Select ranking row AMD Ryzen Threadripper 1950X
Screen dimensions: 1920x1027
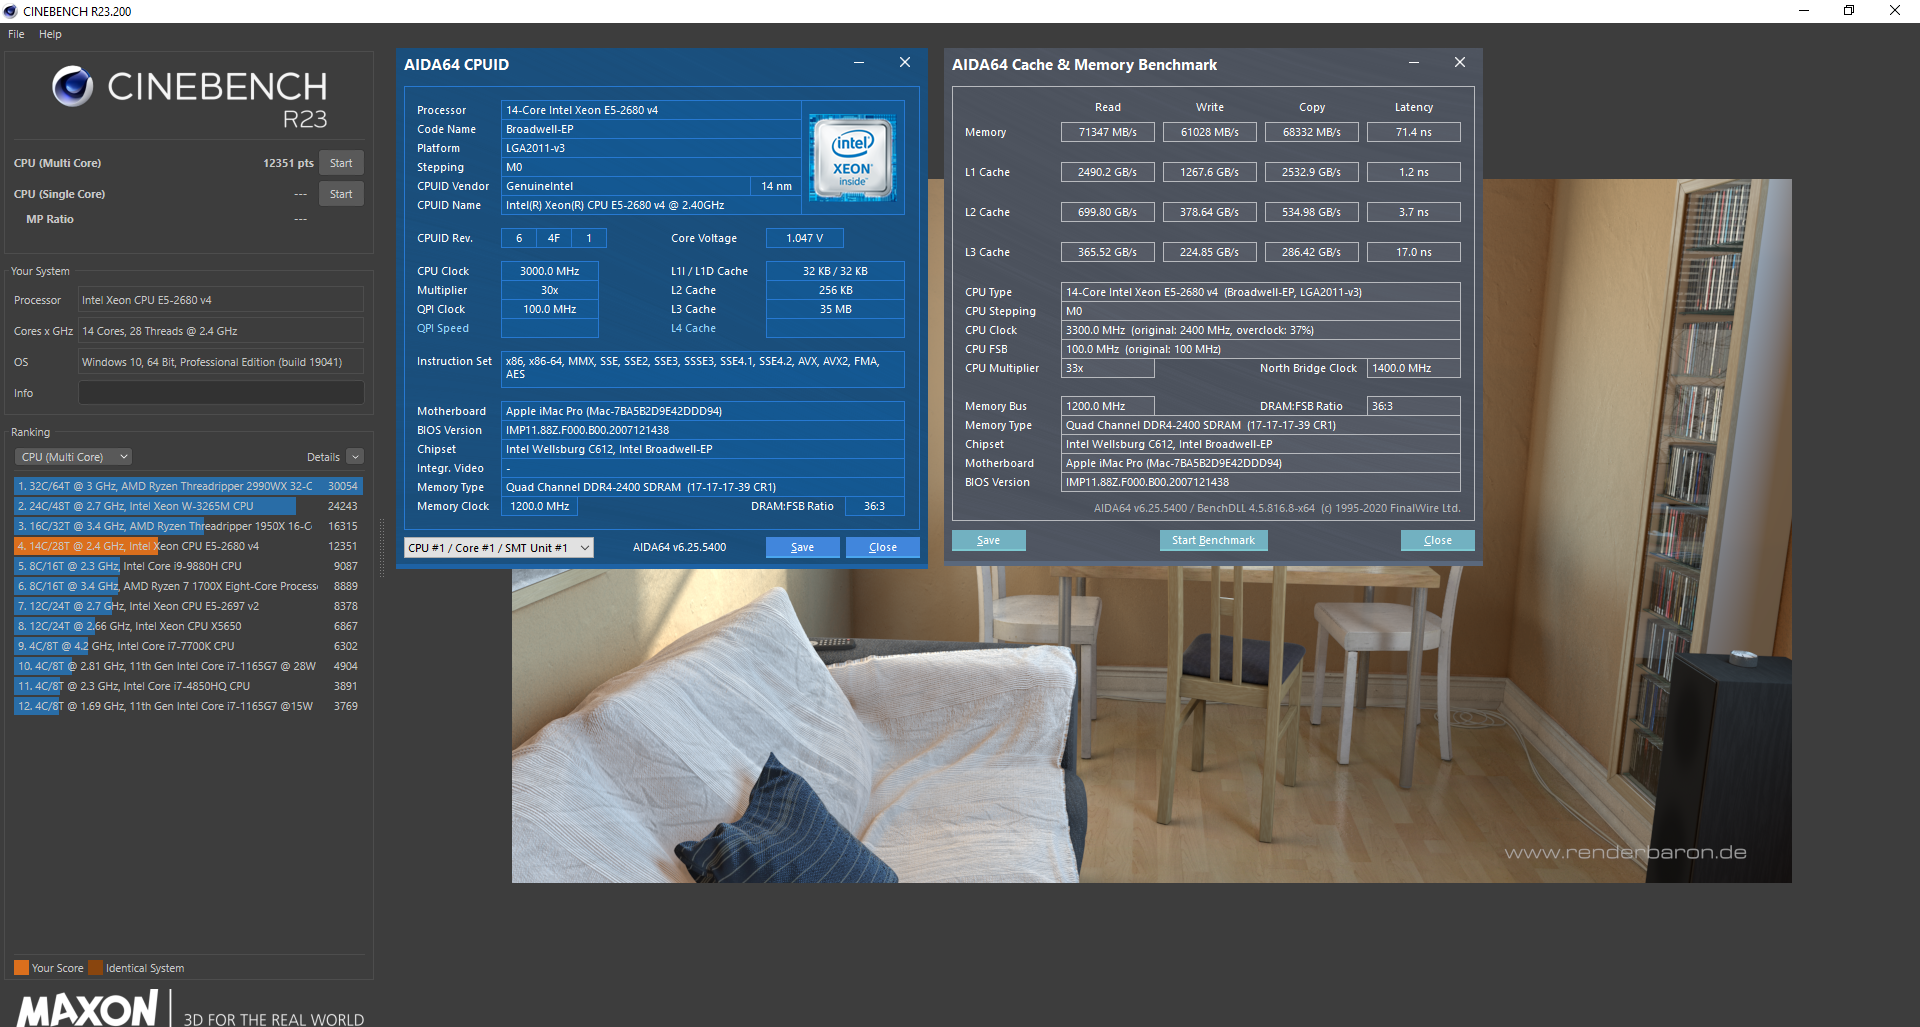pyautogui.click(x=188, y=526)
